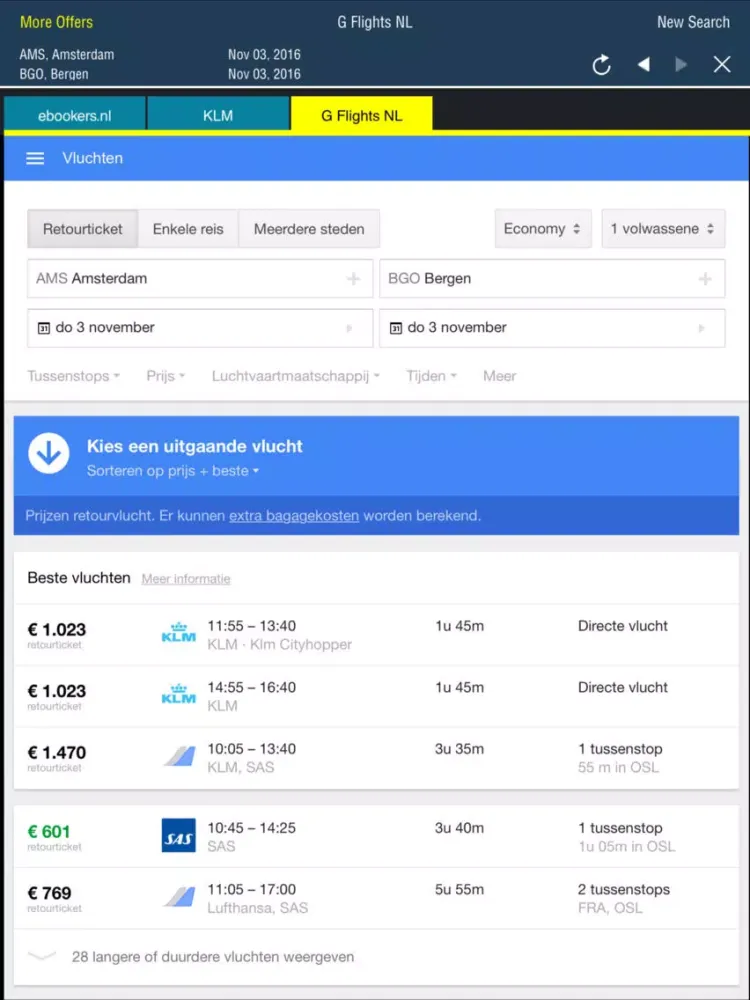Click the FRA, OSL stops text
750x1000 pixels.
click(610, 908)
